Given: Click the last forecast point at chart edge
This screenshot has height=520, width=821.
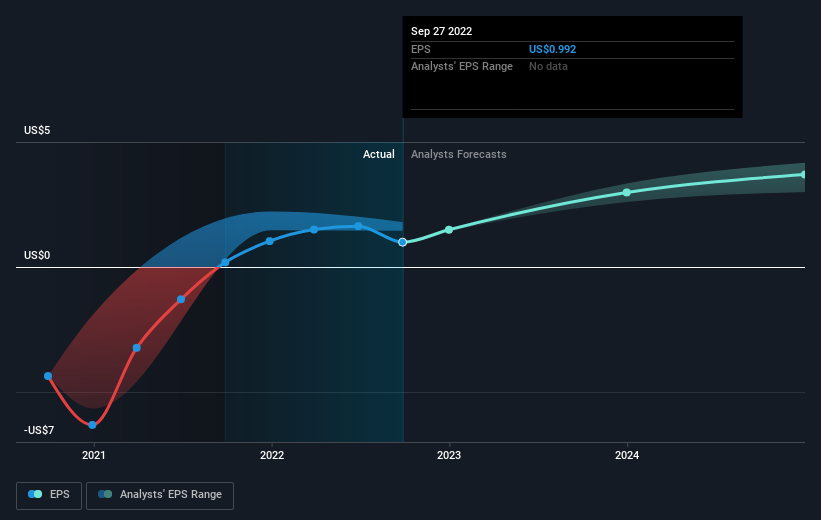Looking at the screenshot, I should [x=804, y=174].
